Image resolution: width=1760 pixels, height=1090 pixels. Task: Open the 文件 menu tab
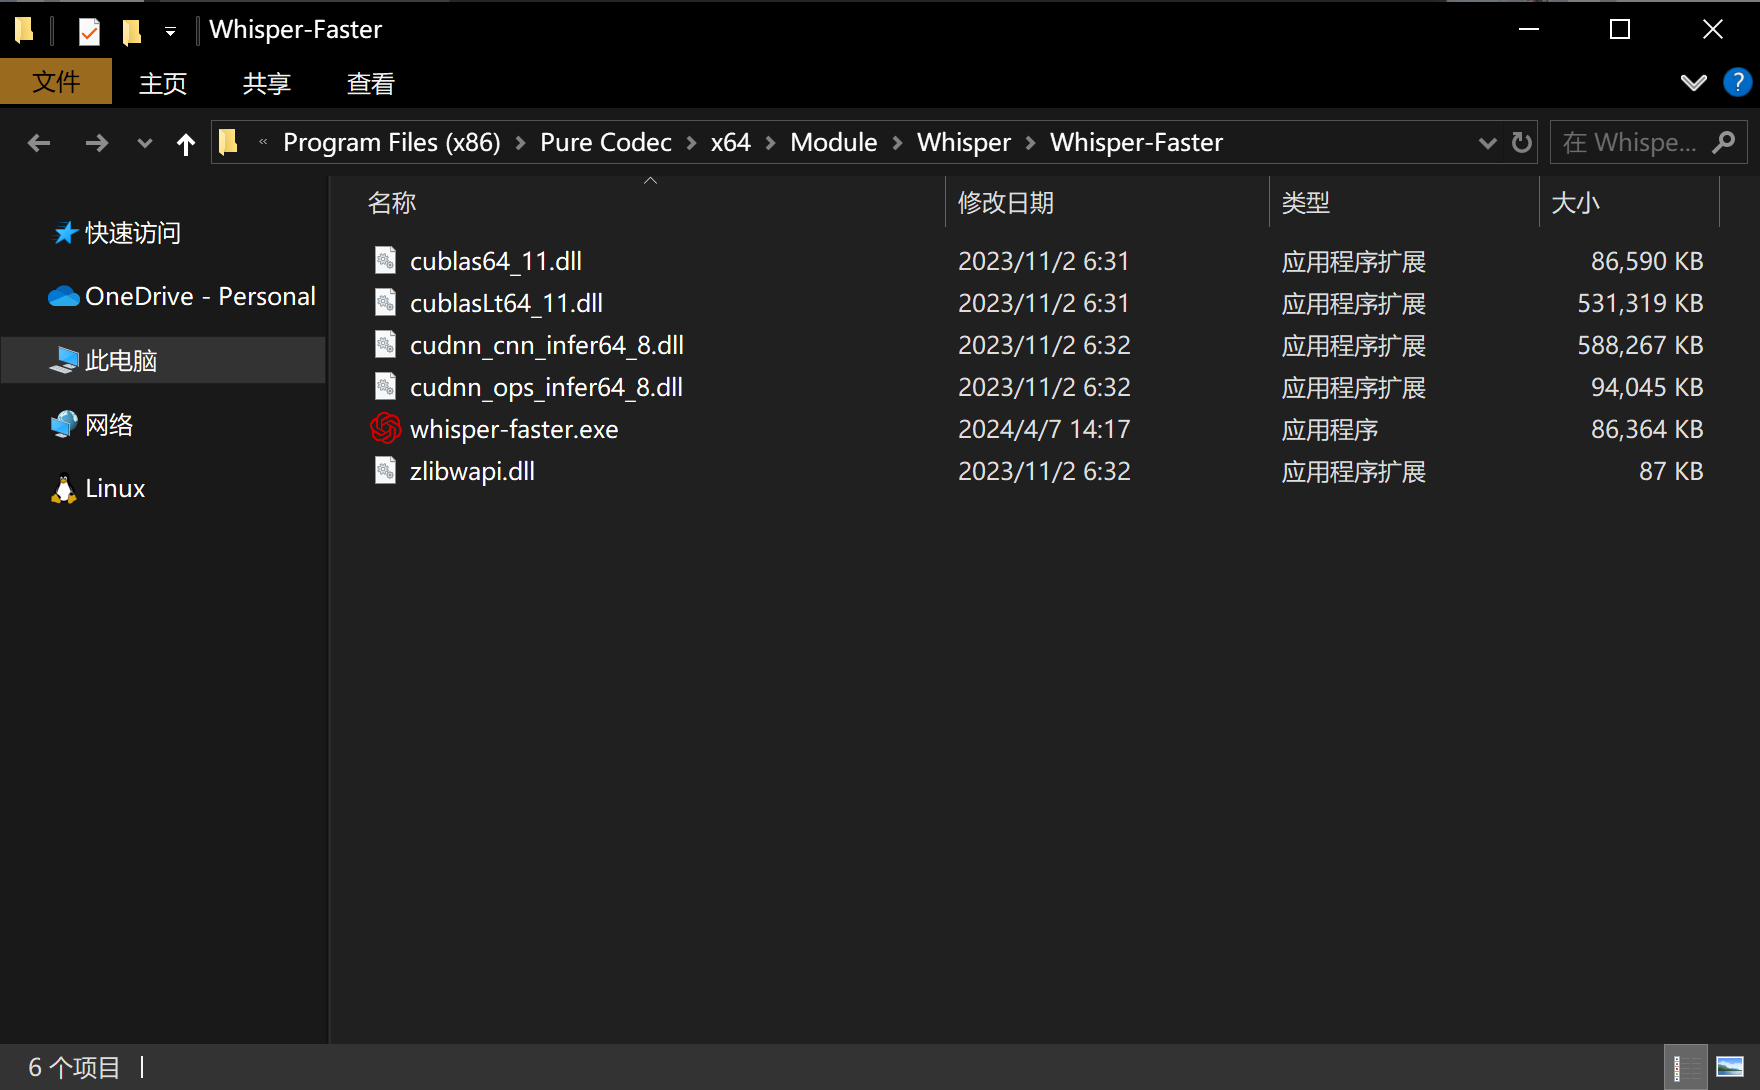coord(56,82)
